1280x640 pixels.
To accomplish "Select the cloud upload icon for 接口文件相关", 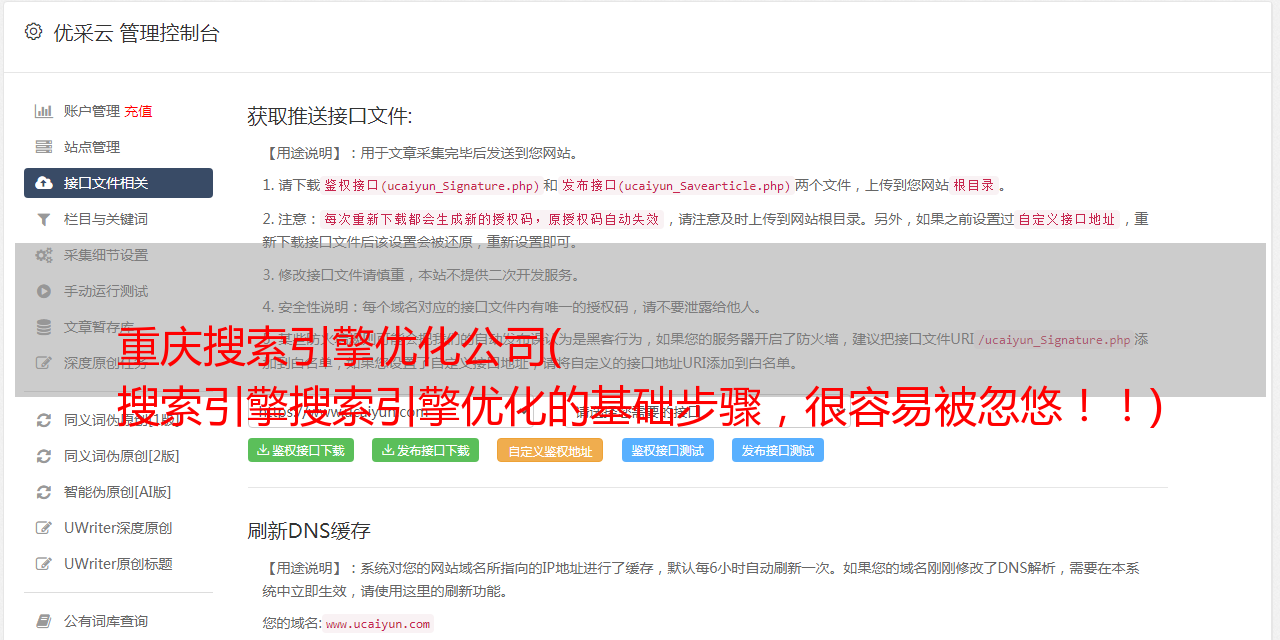I will (x=44, y=183).
